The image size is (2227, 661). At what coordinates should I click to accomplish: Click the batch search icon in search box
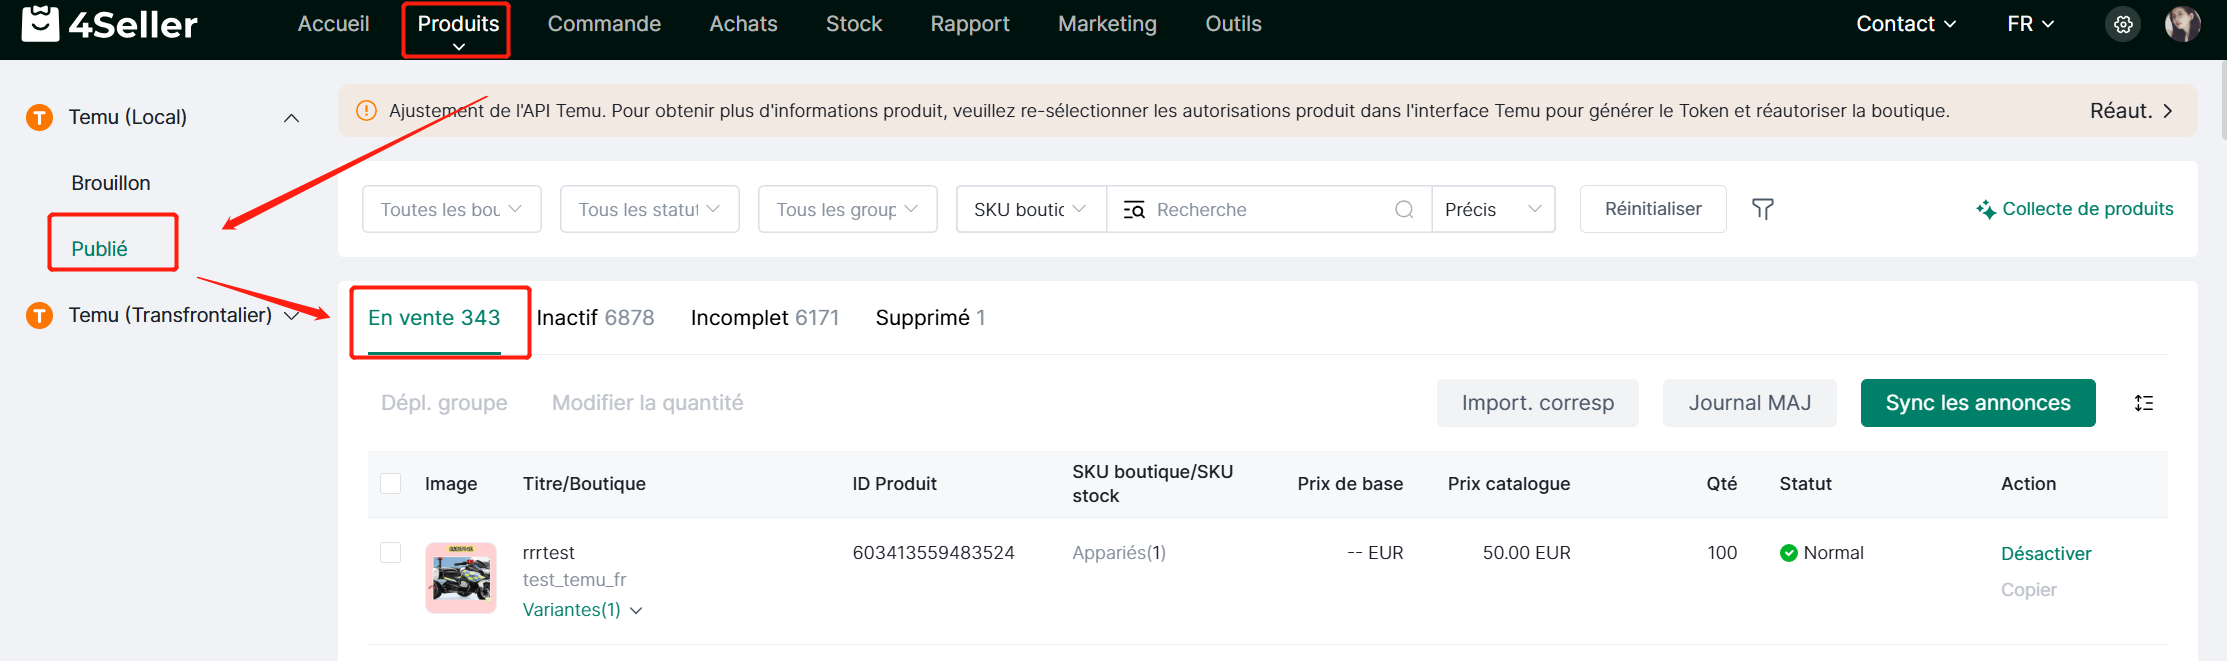click(x=1134, y=209)
